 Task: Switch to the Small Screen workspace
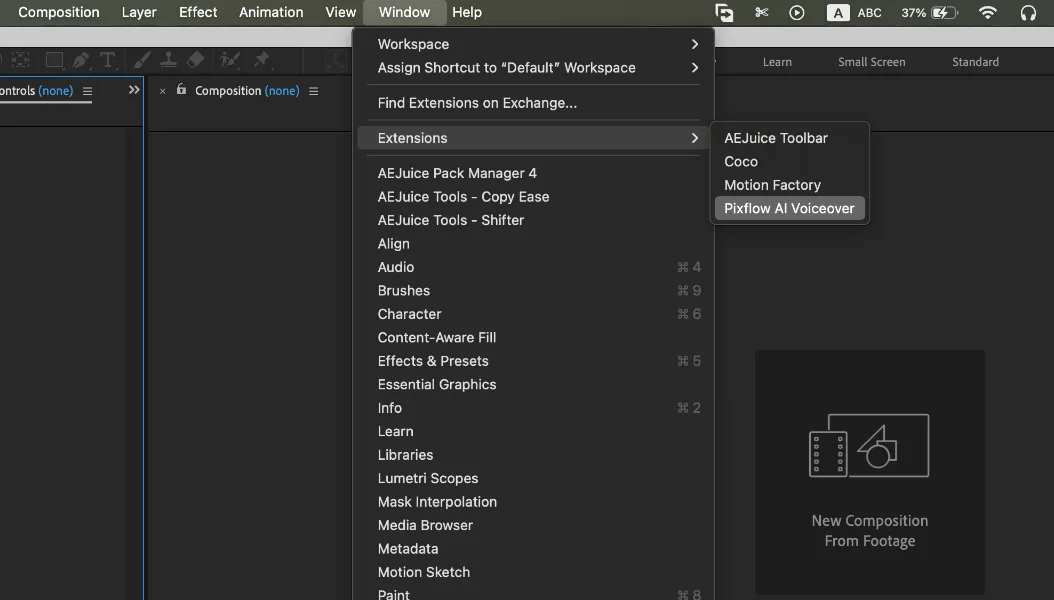click(871, 62)
